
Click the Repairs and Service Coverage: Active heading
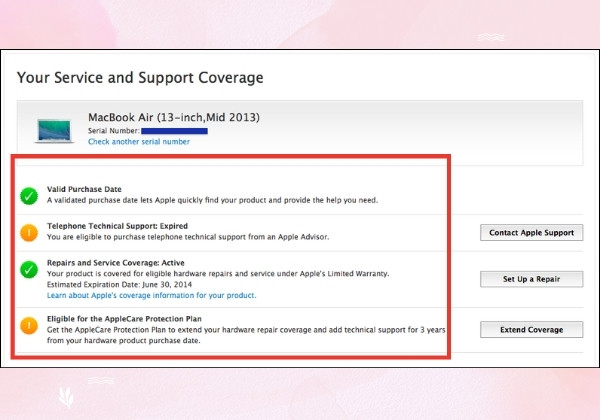tap(116, 263)
